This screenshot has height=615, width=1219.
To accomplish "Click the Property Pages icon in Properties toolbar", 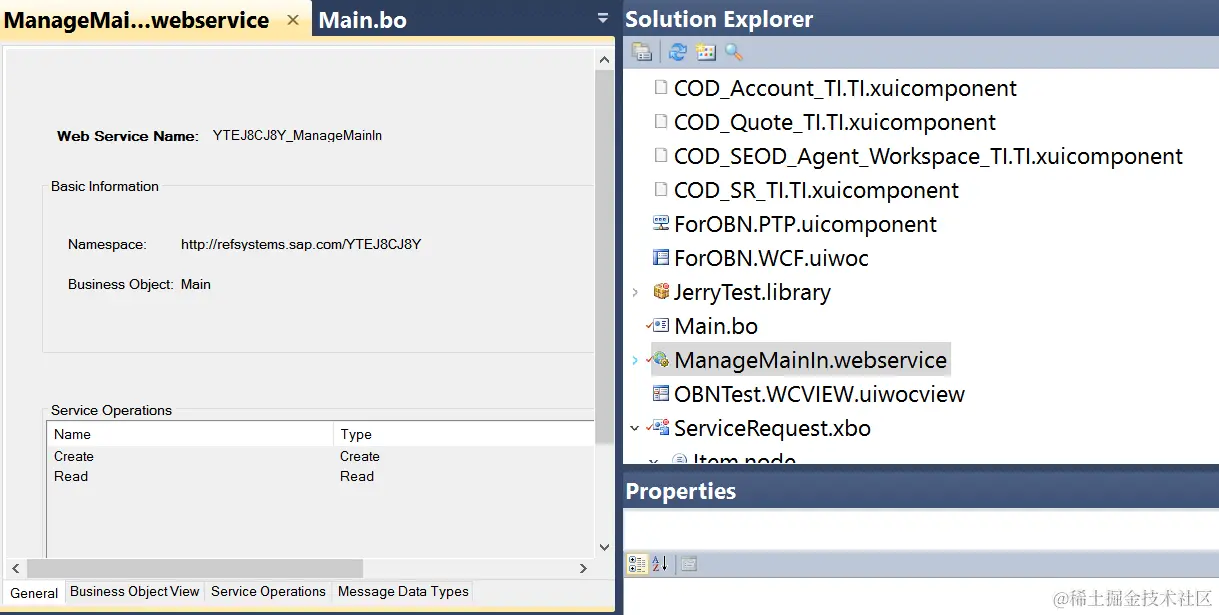I will (x=688, y=564).
